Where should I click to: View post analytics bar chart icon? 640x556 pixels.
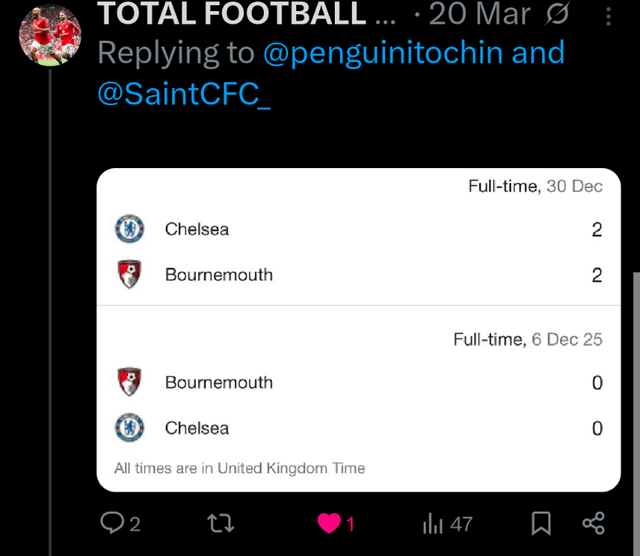pos(433,523)
